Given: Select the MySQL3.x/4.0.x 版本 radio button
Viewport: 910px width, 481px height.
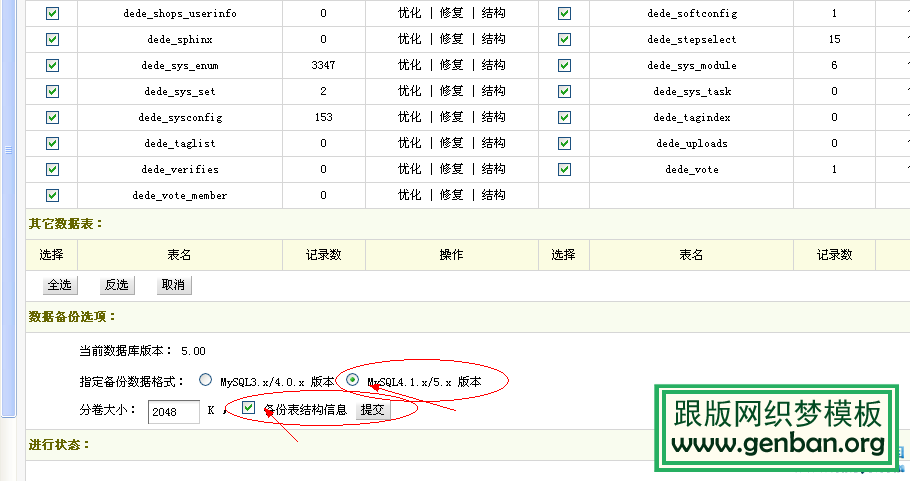Looking at the screenshot, I should coord(205,380).
